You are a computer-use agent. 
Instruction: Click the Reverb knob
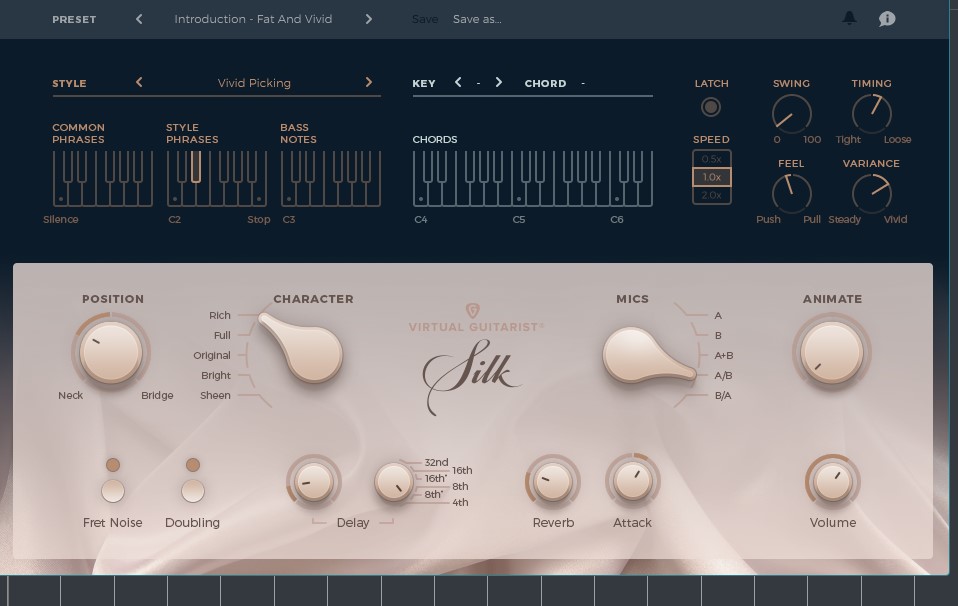pos(552,483)
